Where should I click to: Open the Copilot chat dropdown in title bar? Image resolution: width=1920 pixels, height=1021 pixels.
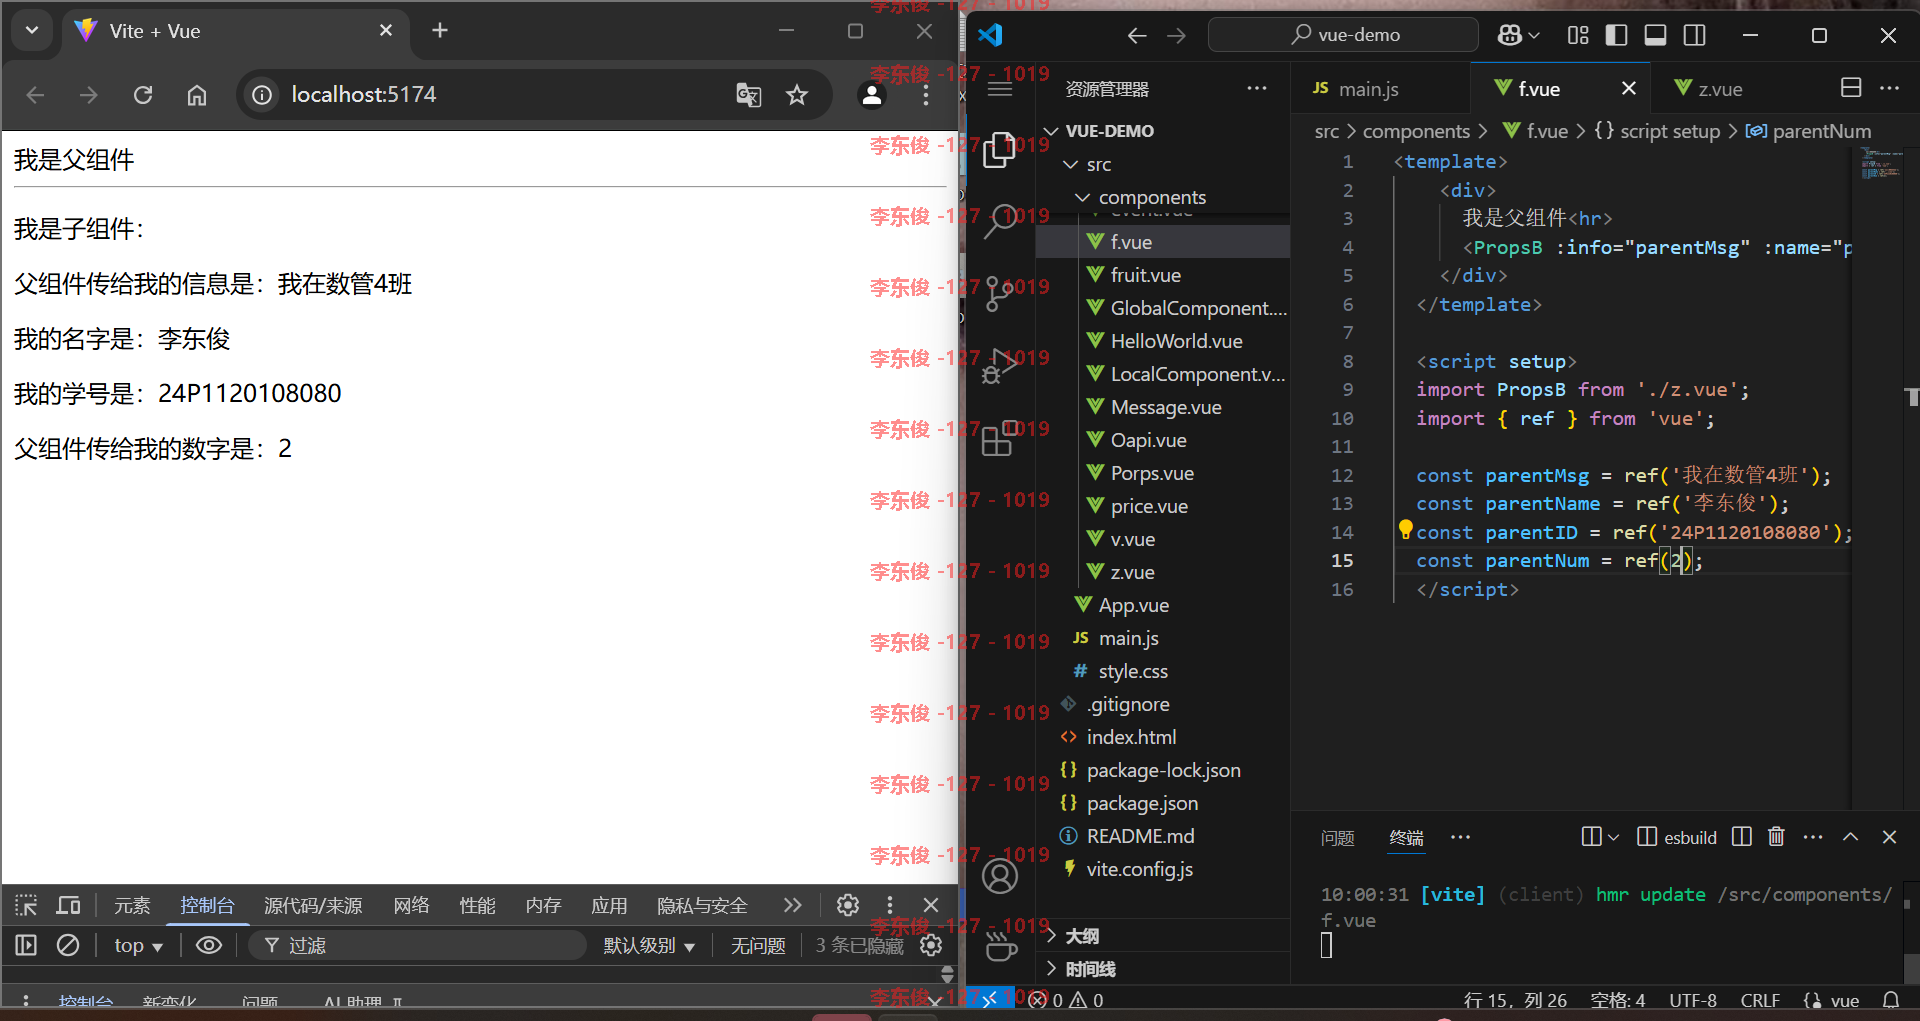point(1518,35)
